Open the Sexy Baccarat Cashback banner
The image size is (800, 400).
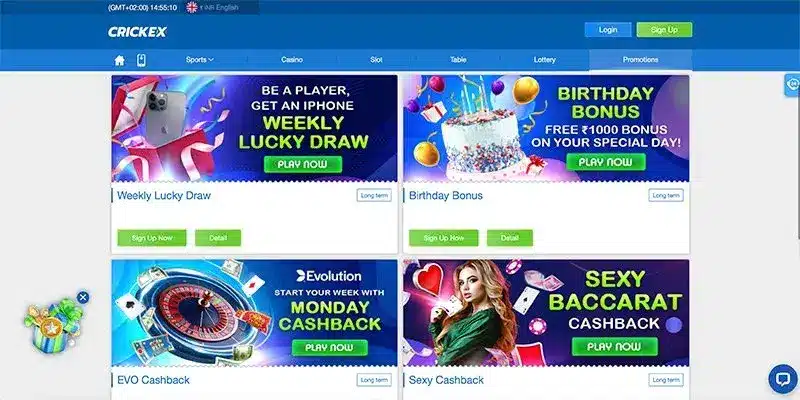[546, 313]
